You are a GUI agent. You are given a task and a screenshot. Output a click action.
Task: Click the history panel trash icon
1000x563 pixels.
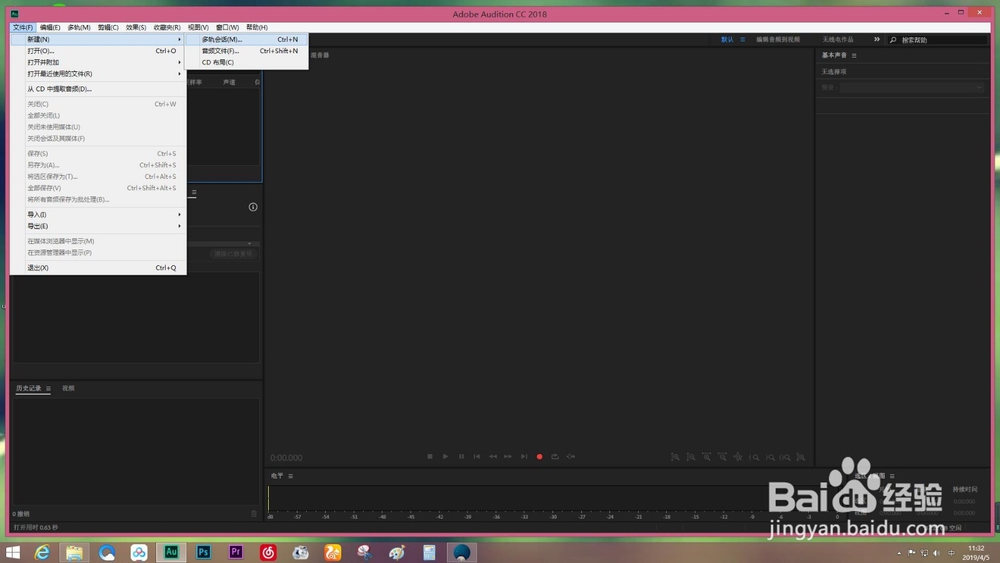coord(254,513)
